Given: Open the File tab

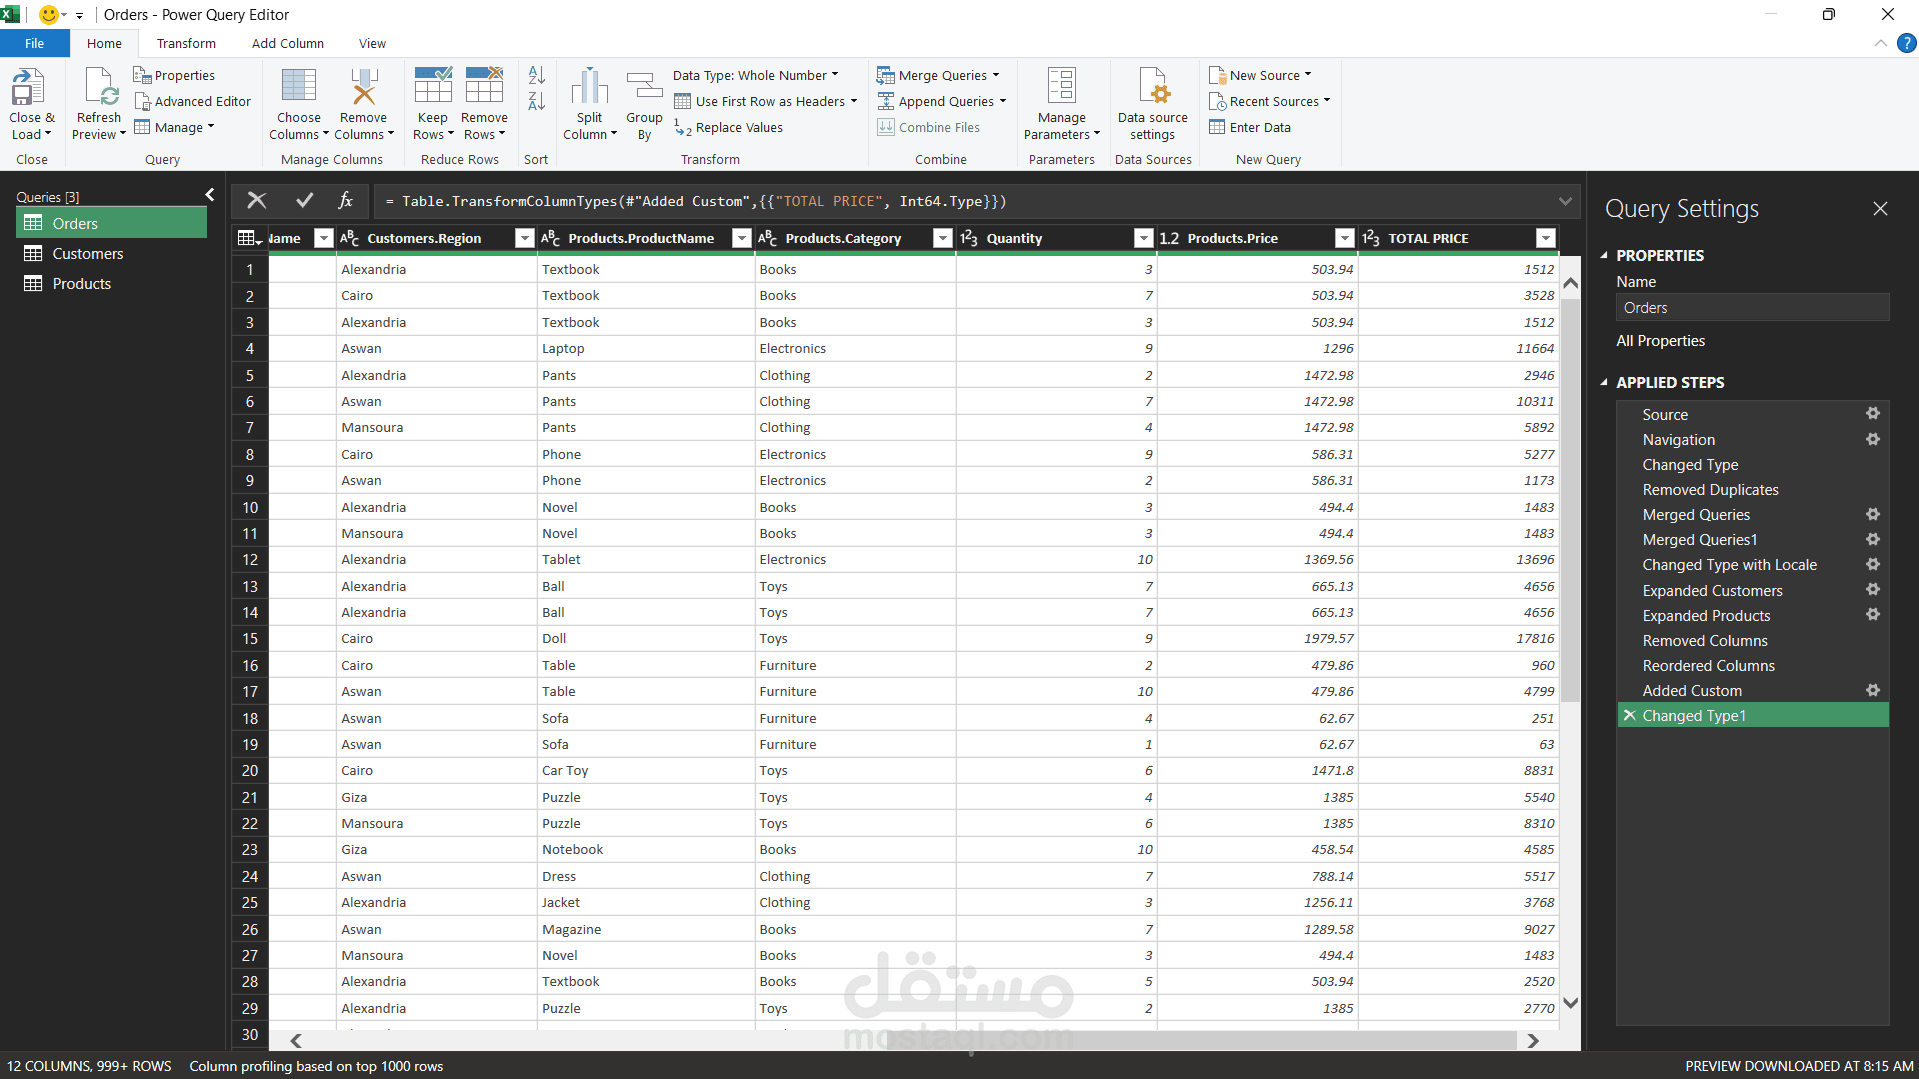Looking at the screenshot, I should (35, 43).
